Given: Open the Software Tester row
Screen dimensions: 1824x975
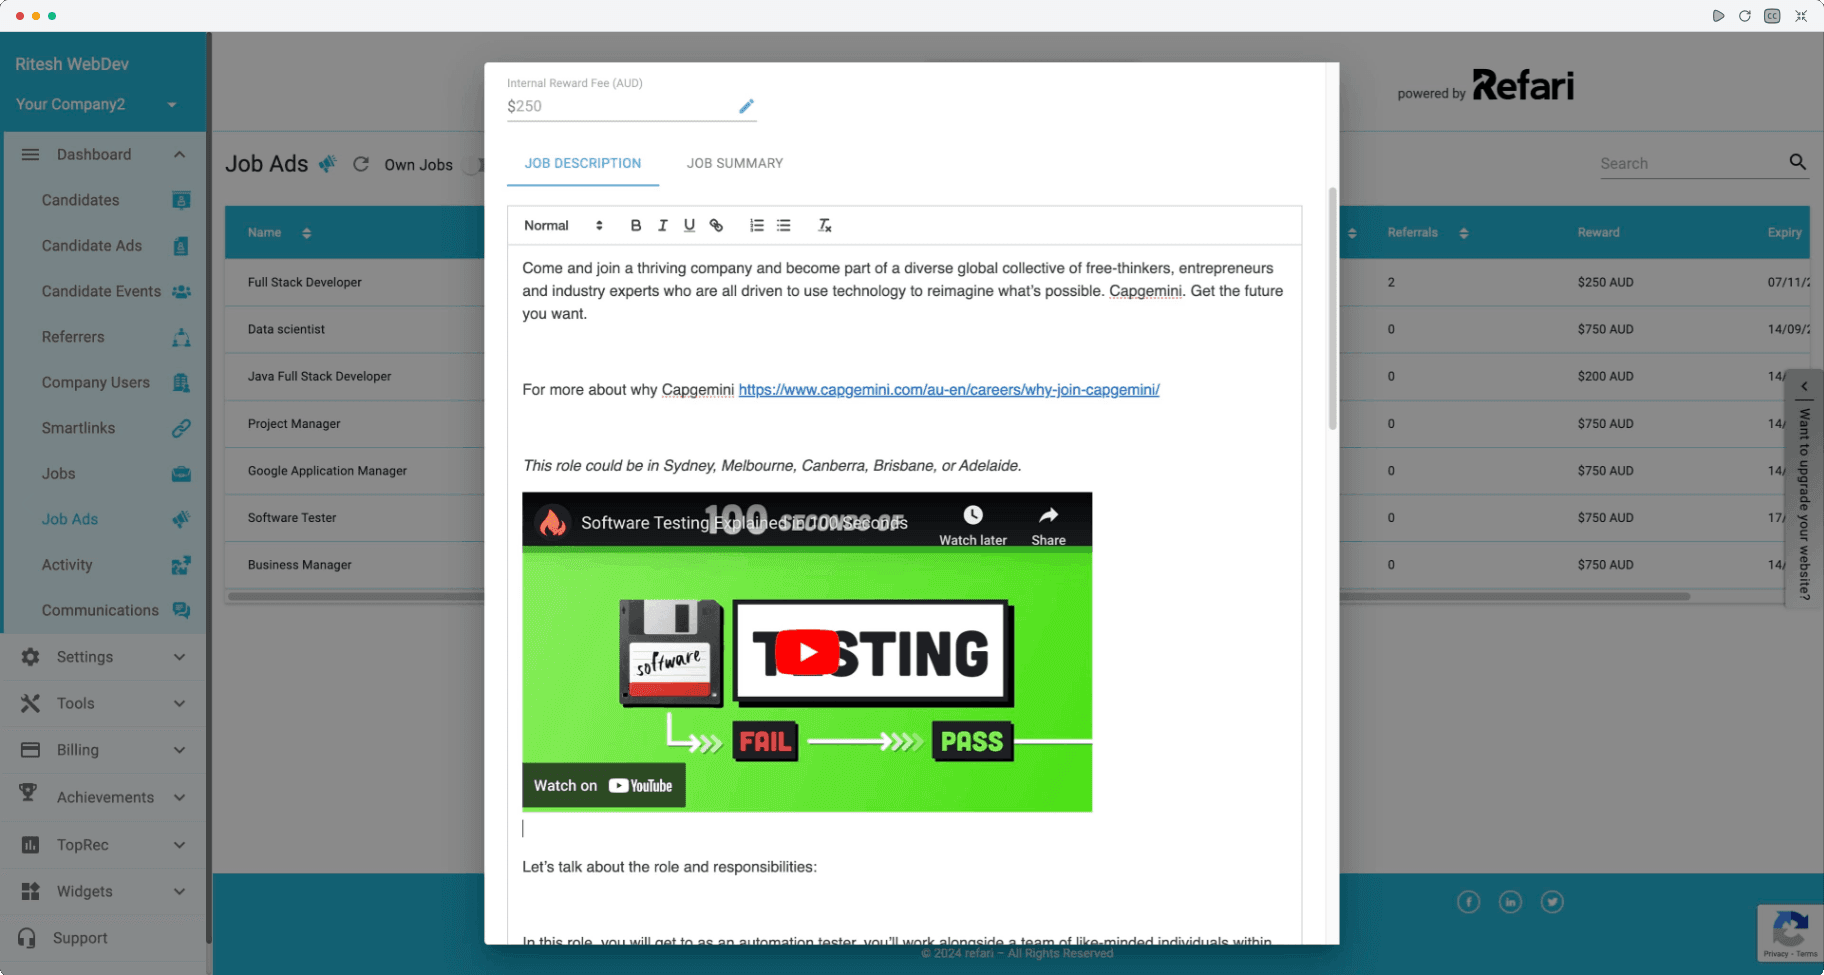Looking at the screenshot, I should click(292, 518).
